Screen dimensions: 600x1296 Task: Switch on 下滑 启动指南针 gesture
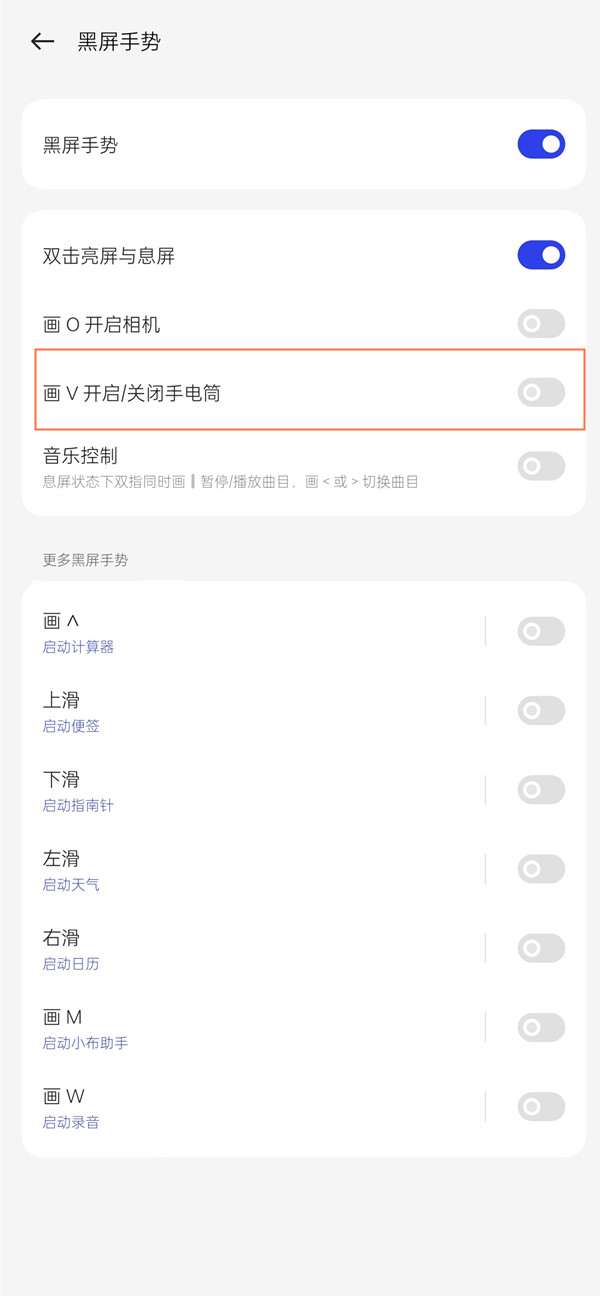(541, 790)
